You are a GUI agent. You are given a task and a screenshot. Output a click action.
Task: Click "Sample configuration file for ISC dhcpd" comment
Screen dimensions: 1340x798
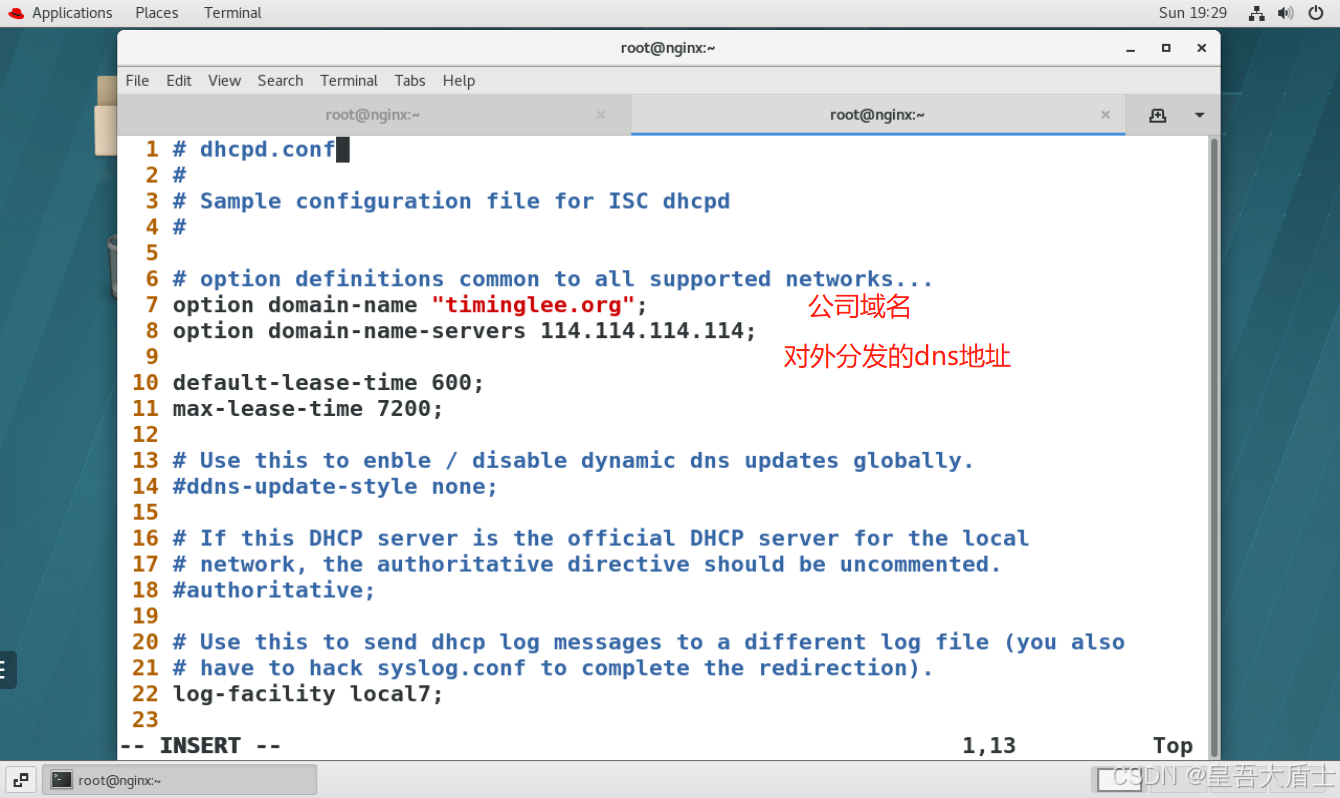tap(465, 201)
